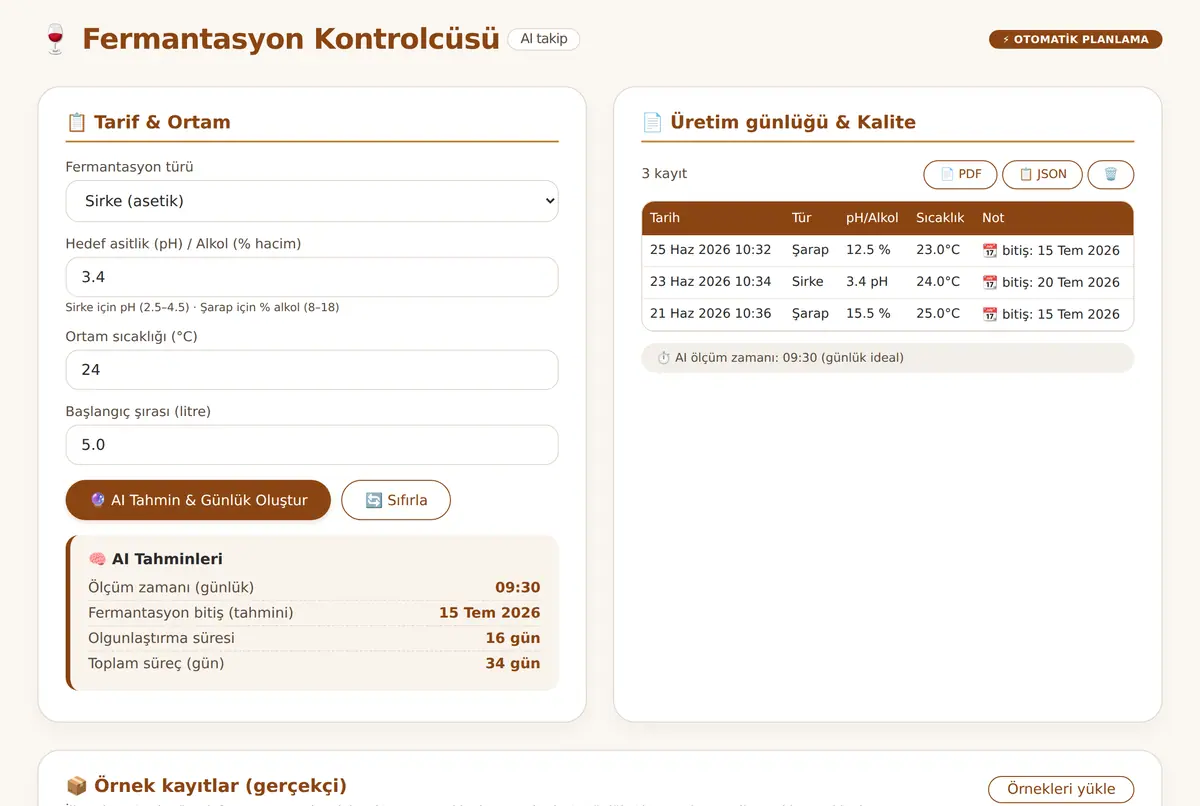Open the Fermantasyon türü dropdown

coord(312,201)
